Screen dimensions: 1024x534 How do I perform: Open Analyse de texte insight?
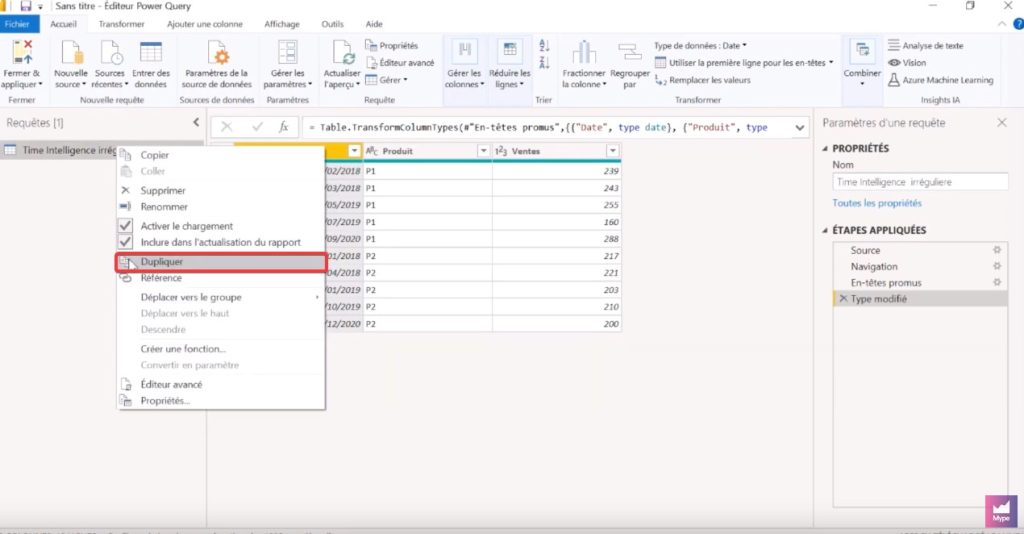(x=925, y=46)
